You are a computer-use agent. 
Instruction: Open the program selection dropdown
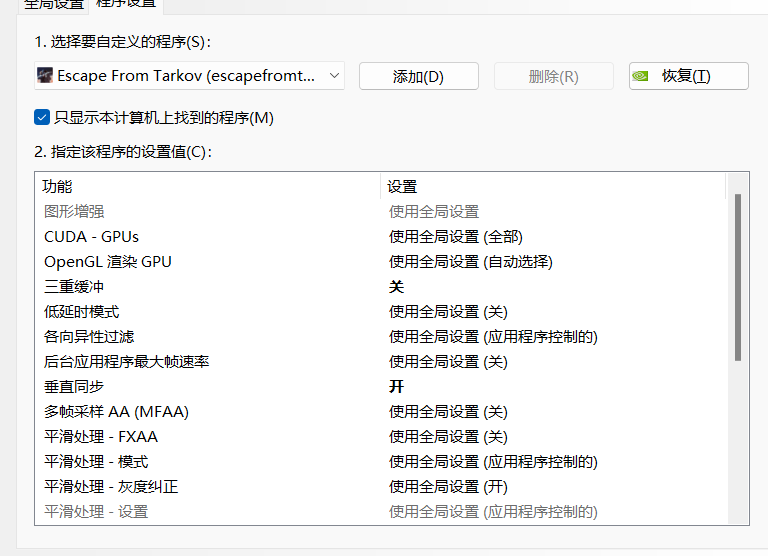pos(333,76)
